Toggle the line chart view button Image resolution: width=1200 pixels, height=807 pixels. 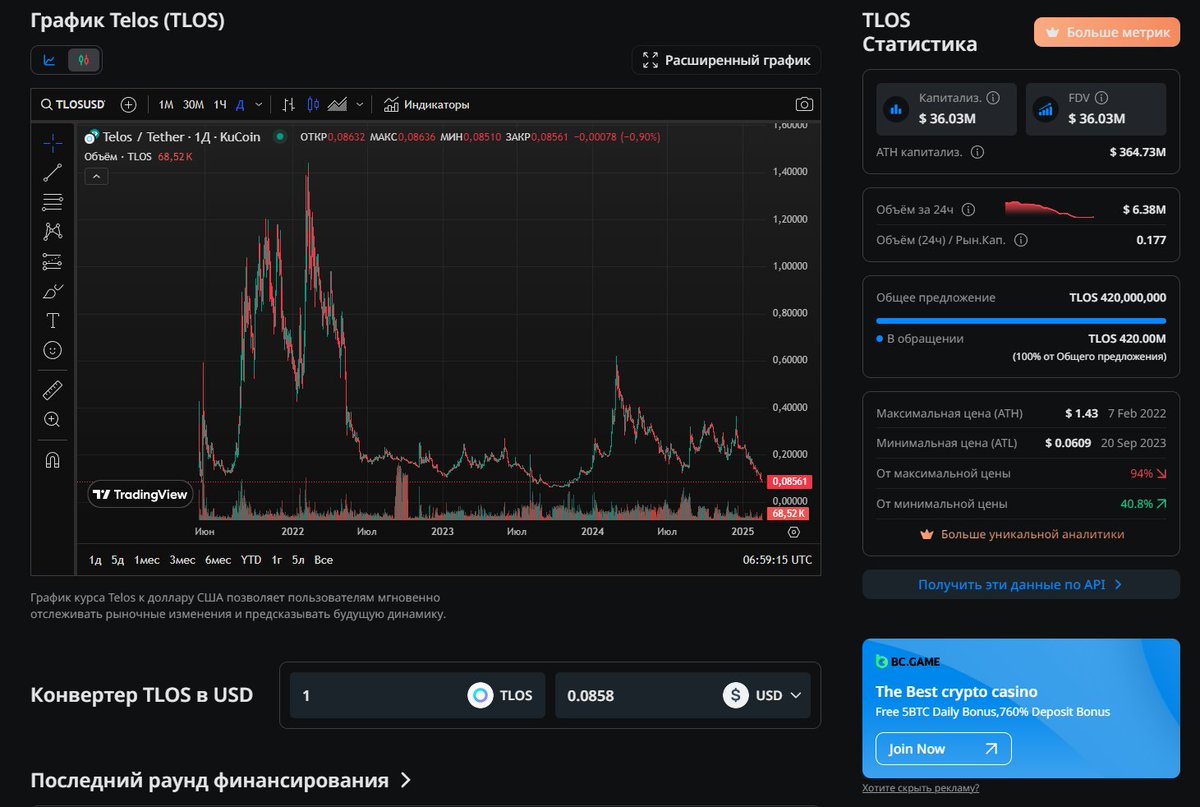(x=49, y=60)
